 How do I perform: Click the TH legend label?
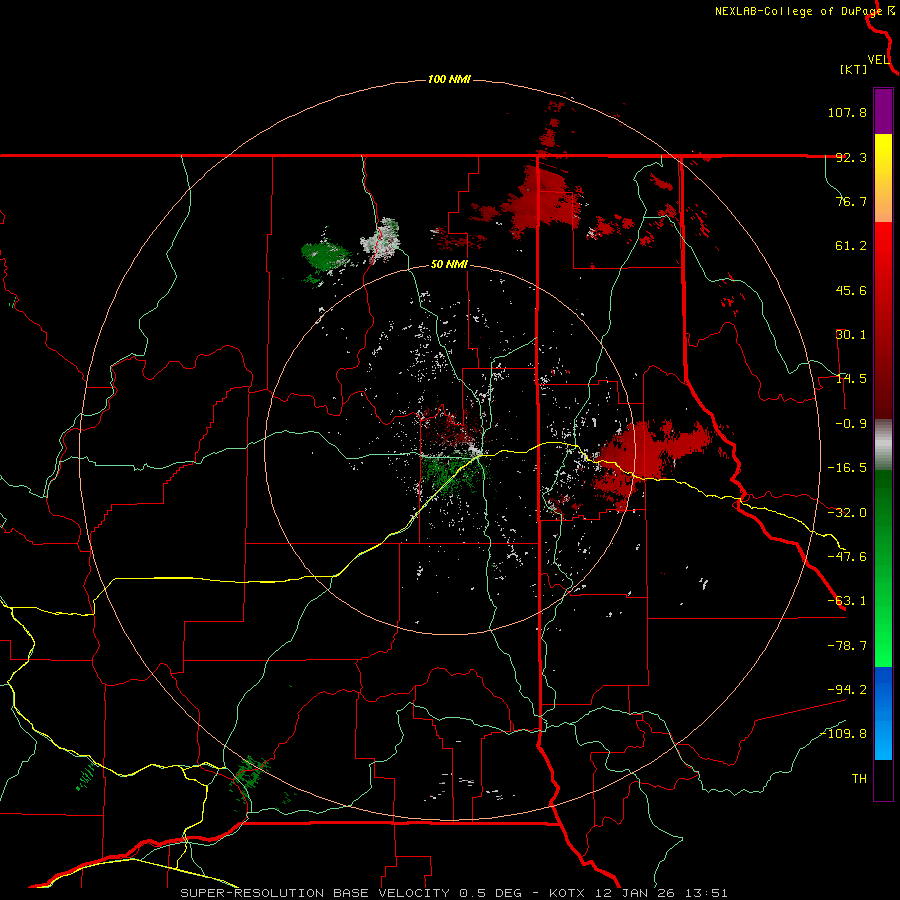point(859,779)
